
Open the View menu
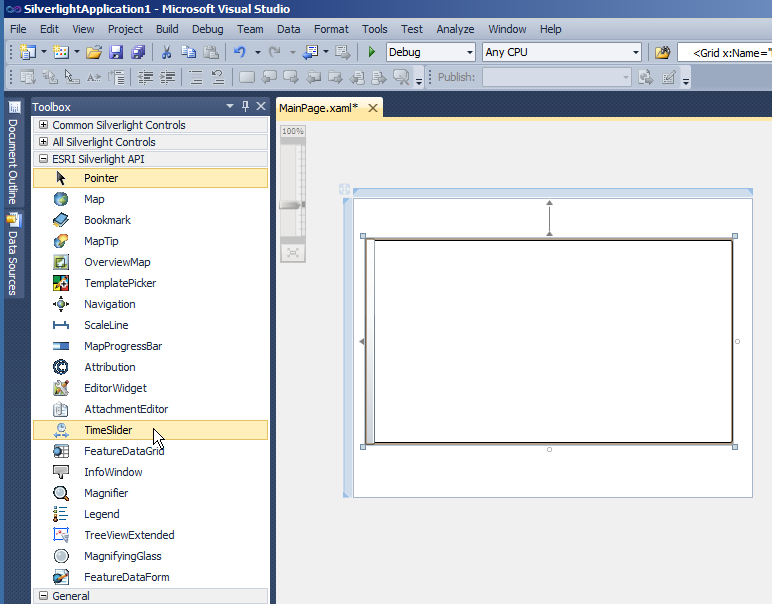click(83, 29)
